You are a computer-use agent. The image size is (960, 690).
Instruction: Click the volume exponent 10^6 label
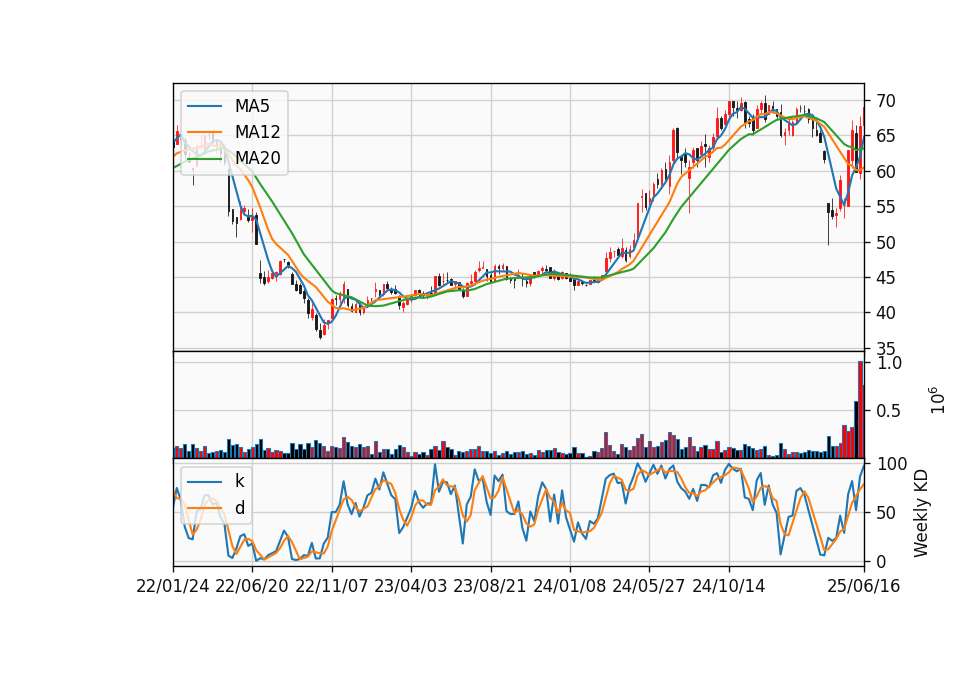pos(937,400)
